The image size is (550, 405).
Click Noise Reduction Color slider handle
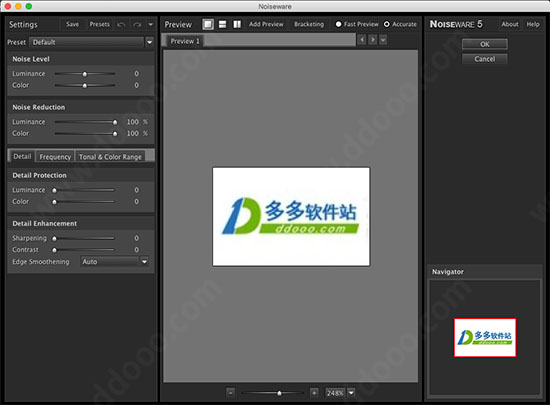click(x=115, y=134)
